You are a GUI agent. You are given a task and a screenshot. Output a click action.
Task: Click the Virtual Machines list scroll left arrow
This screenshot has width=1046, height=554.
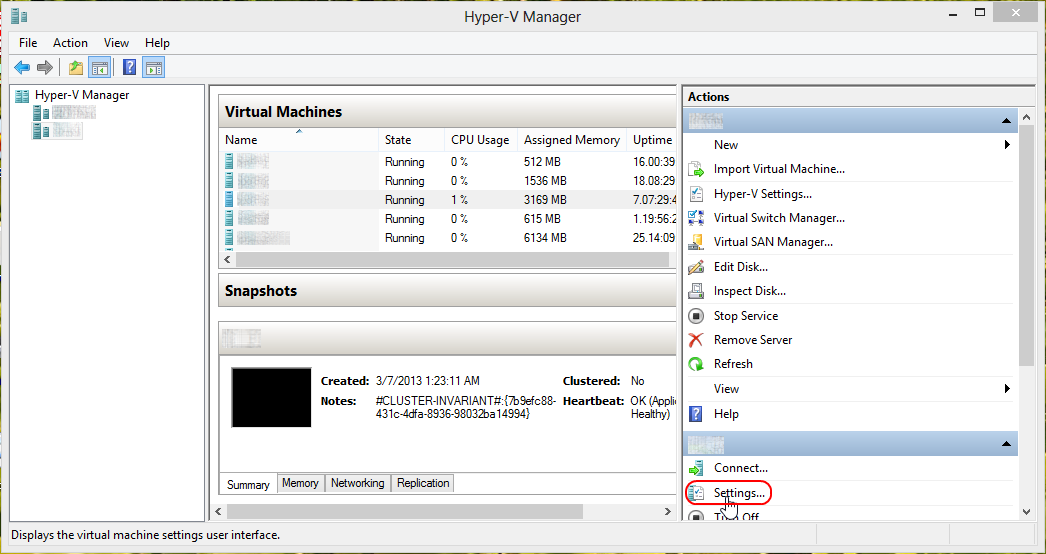click(x=227, y=259)
